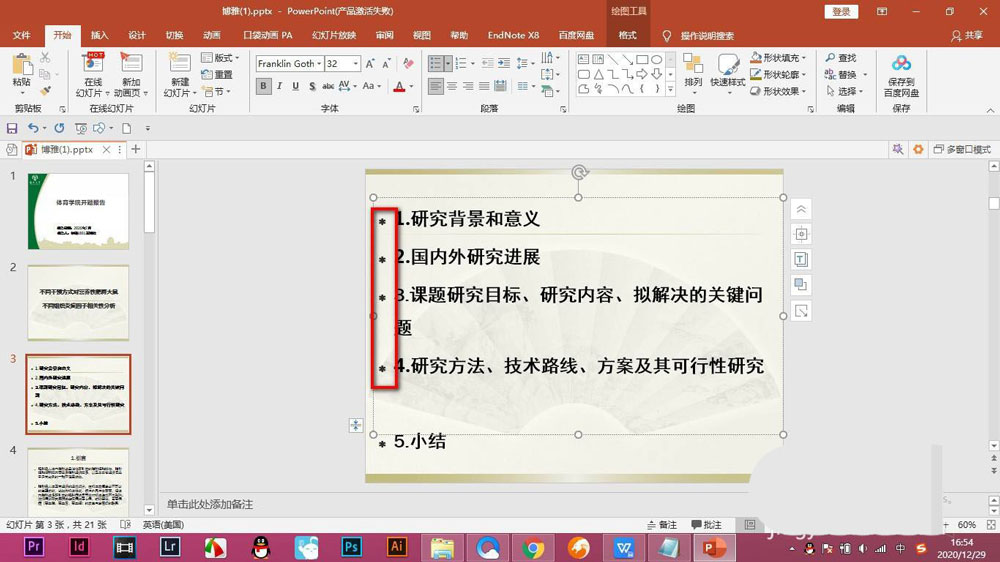
Task: Click the 新加动画页 animation page icon
Action: tap(131, 64)
